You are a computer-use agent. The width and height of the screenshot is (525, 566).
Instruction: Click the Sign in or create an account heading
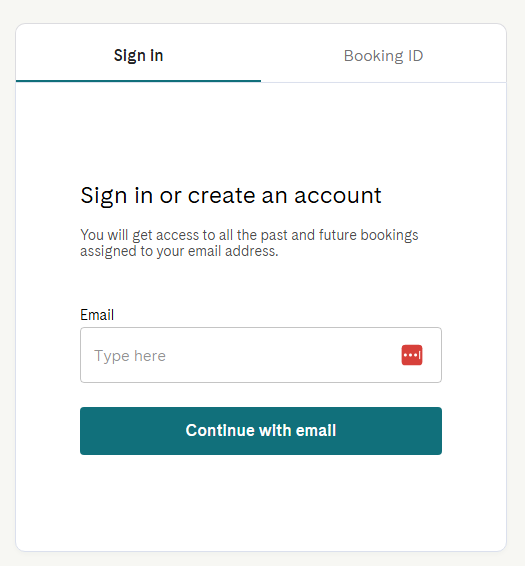[231, 196]
